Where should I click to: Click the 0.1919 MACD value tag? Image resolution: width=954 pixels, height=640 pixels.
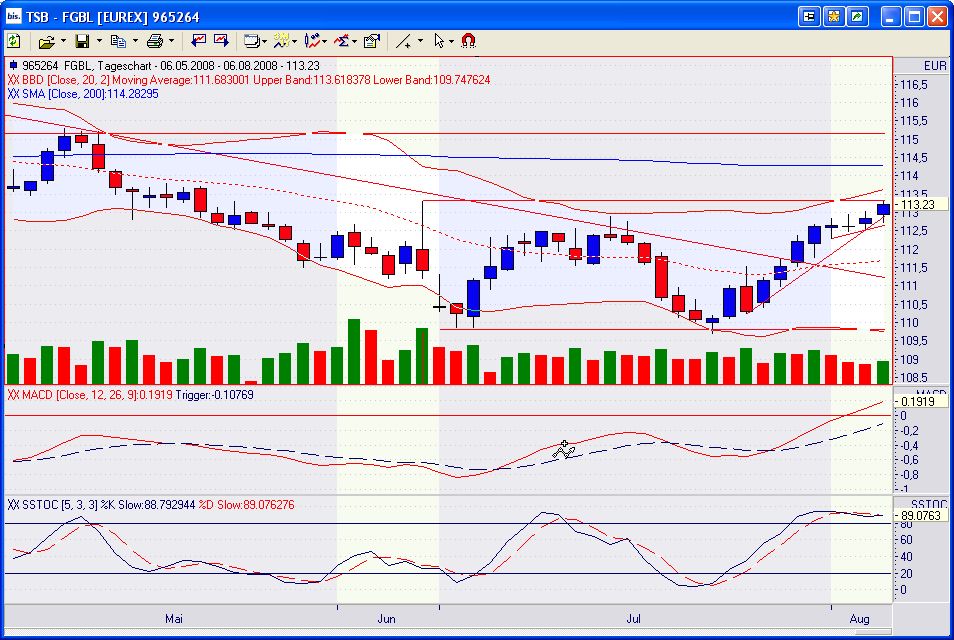coord(921,402)
